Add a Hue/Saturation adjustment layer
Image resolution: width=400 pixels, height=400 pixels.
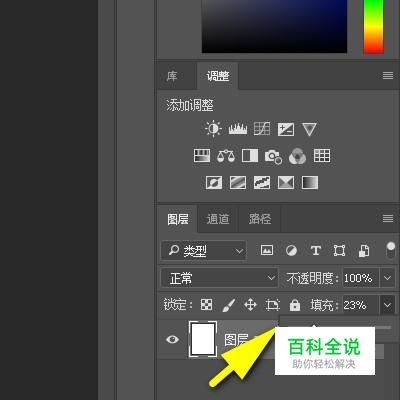(x=202, y=156)
